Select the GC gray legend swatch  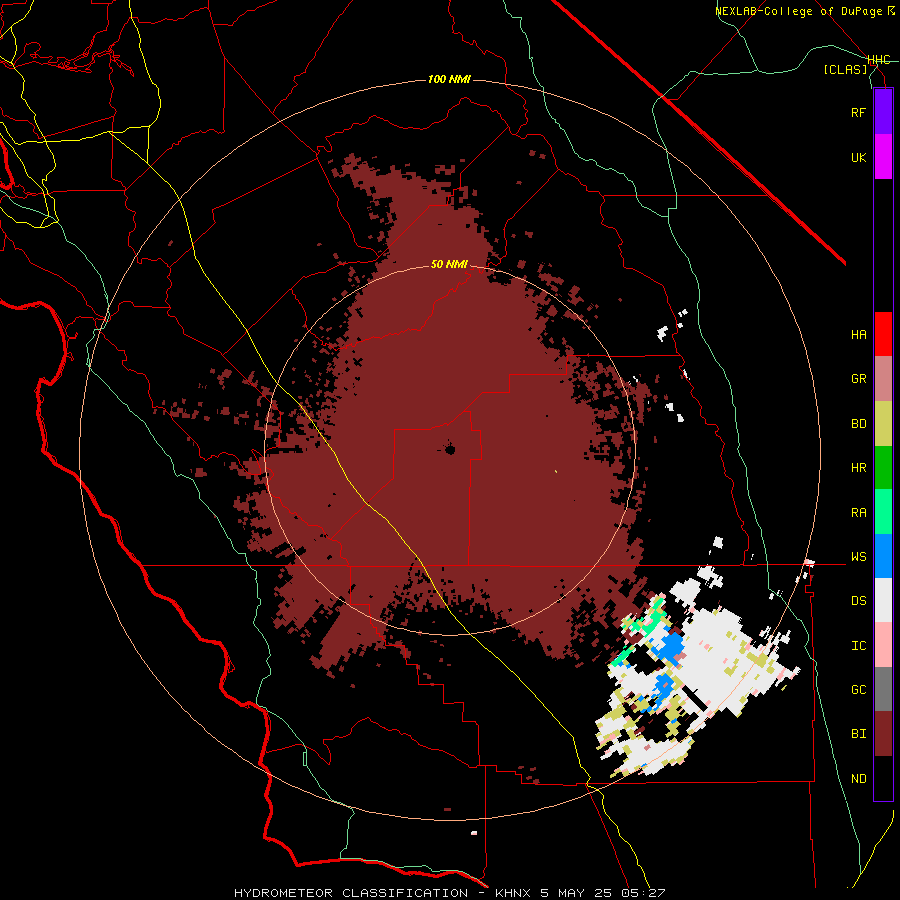pyautogui.click(x=883, y=689)
